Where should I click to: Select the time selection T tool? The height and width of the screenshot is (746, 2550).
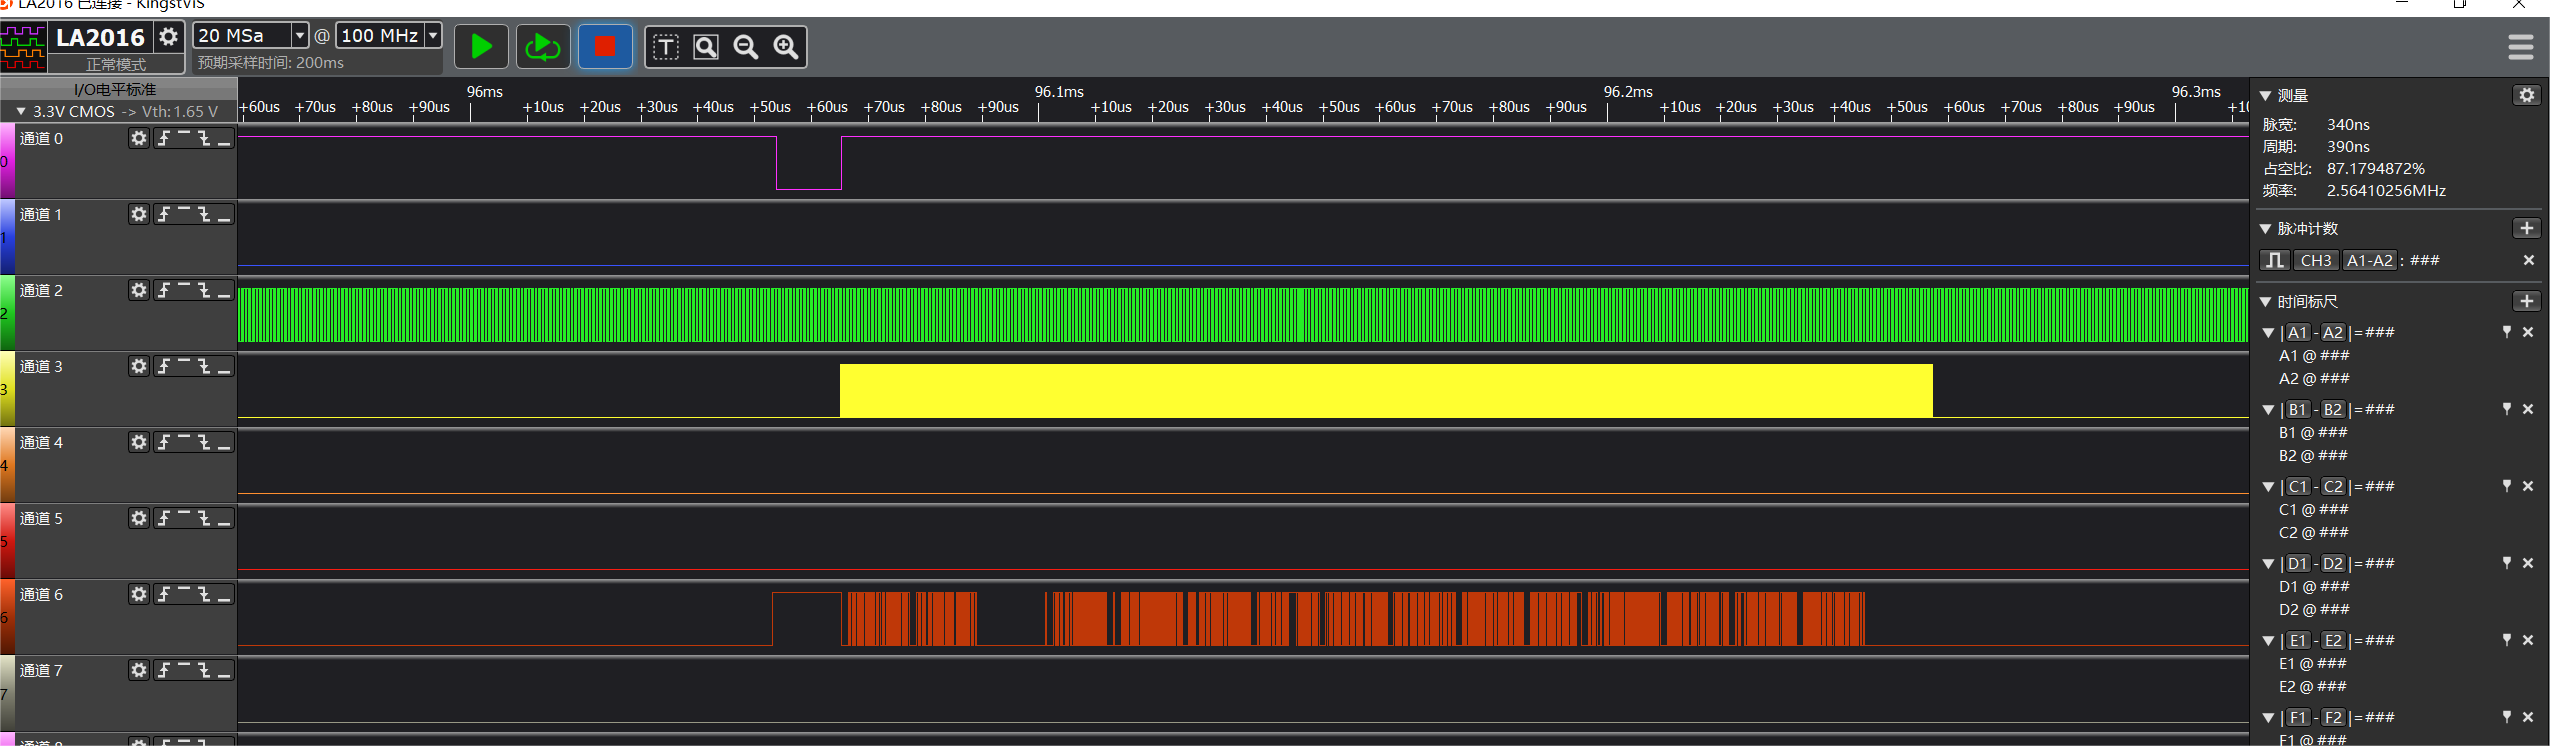[x=666, y=47]
